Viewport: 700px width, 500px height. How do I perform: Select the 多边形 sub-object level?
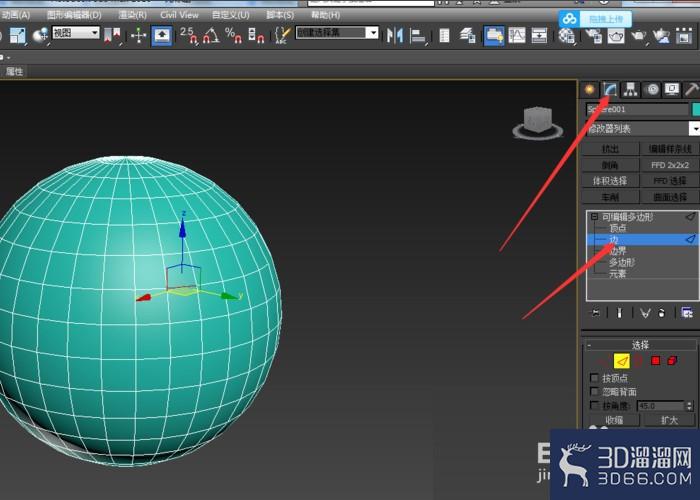[x=622, y=262]
